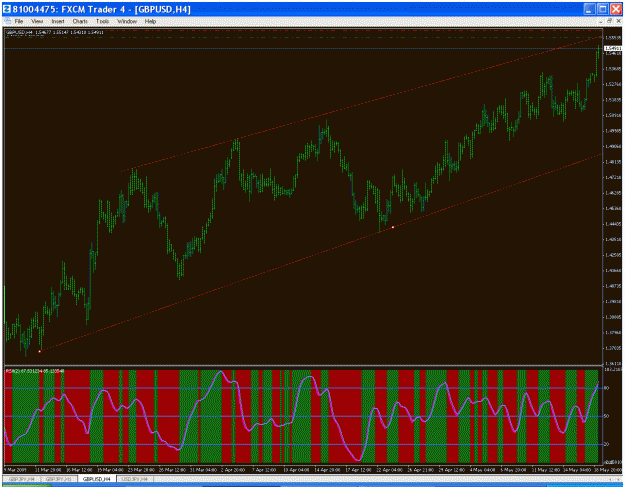625x487 pixels.
Task: Switch to the USDJPY,H4 chart tab
Action: pos(134,479)
